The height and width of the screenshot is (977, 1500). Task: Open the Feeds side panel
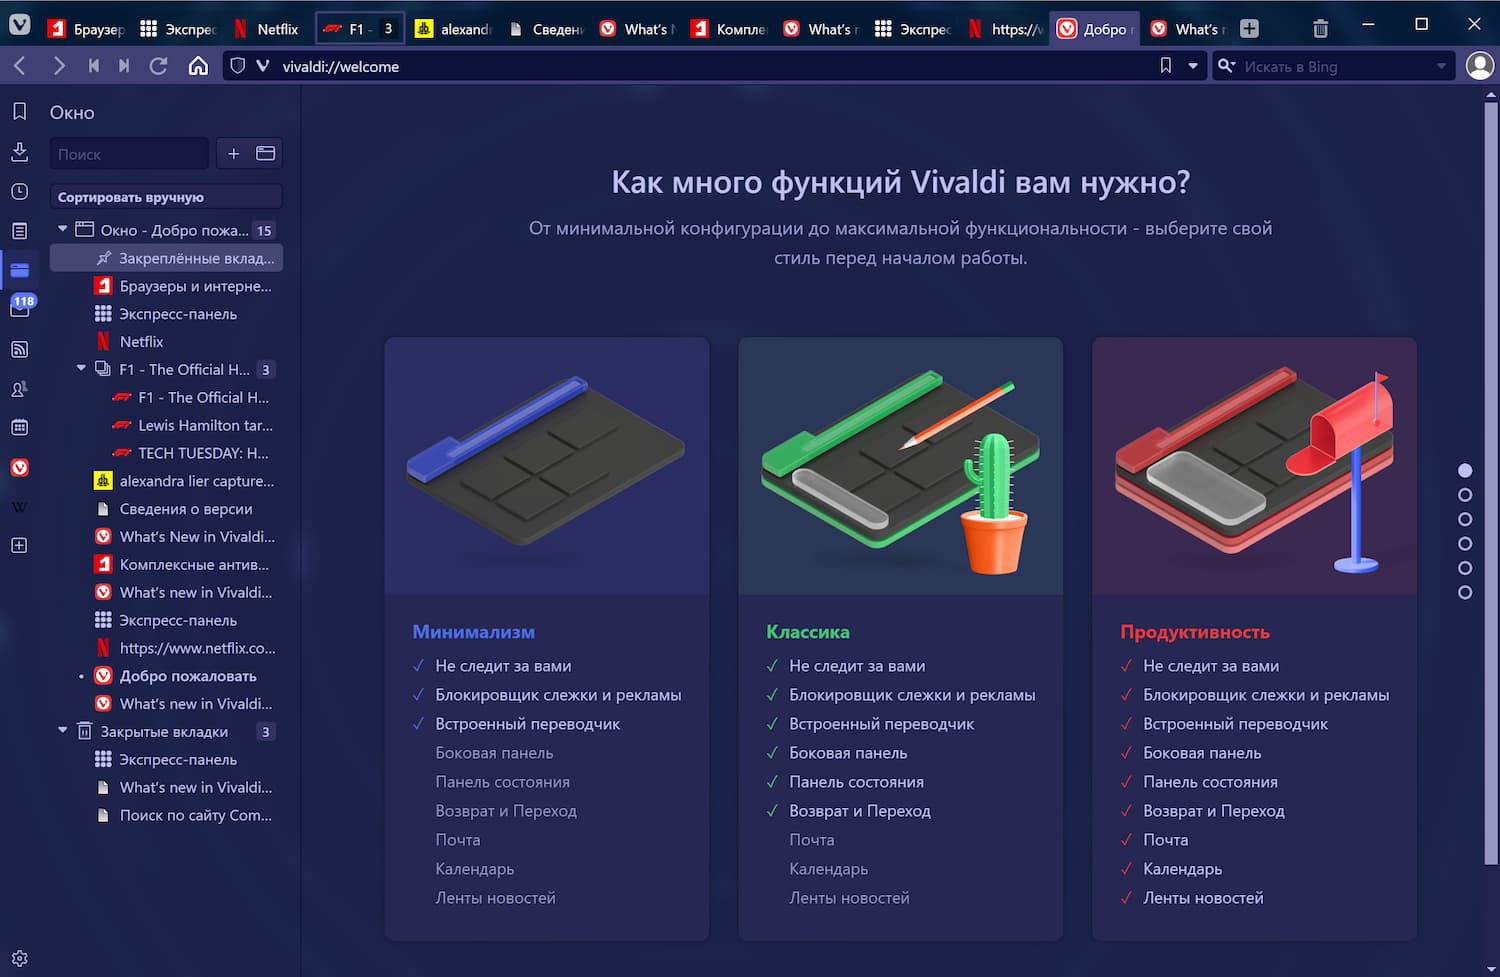pyautogui.click(x=19, y=349)
